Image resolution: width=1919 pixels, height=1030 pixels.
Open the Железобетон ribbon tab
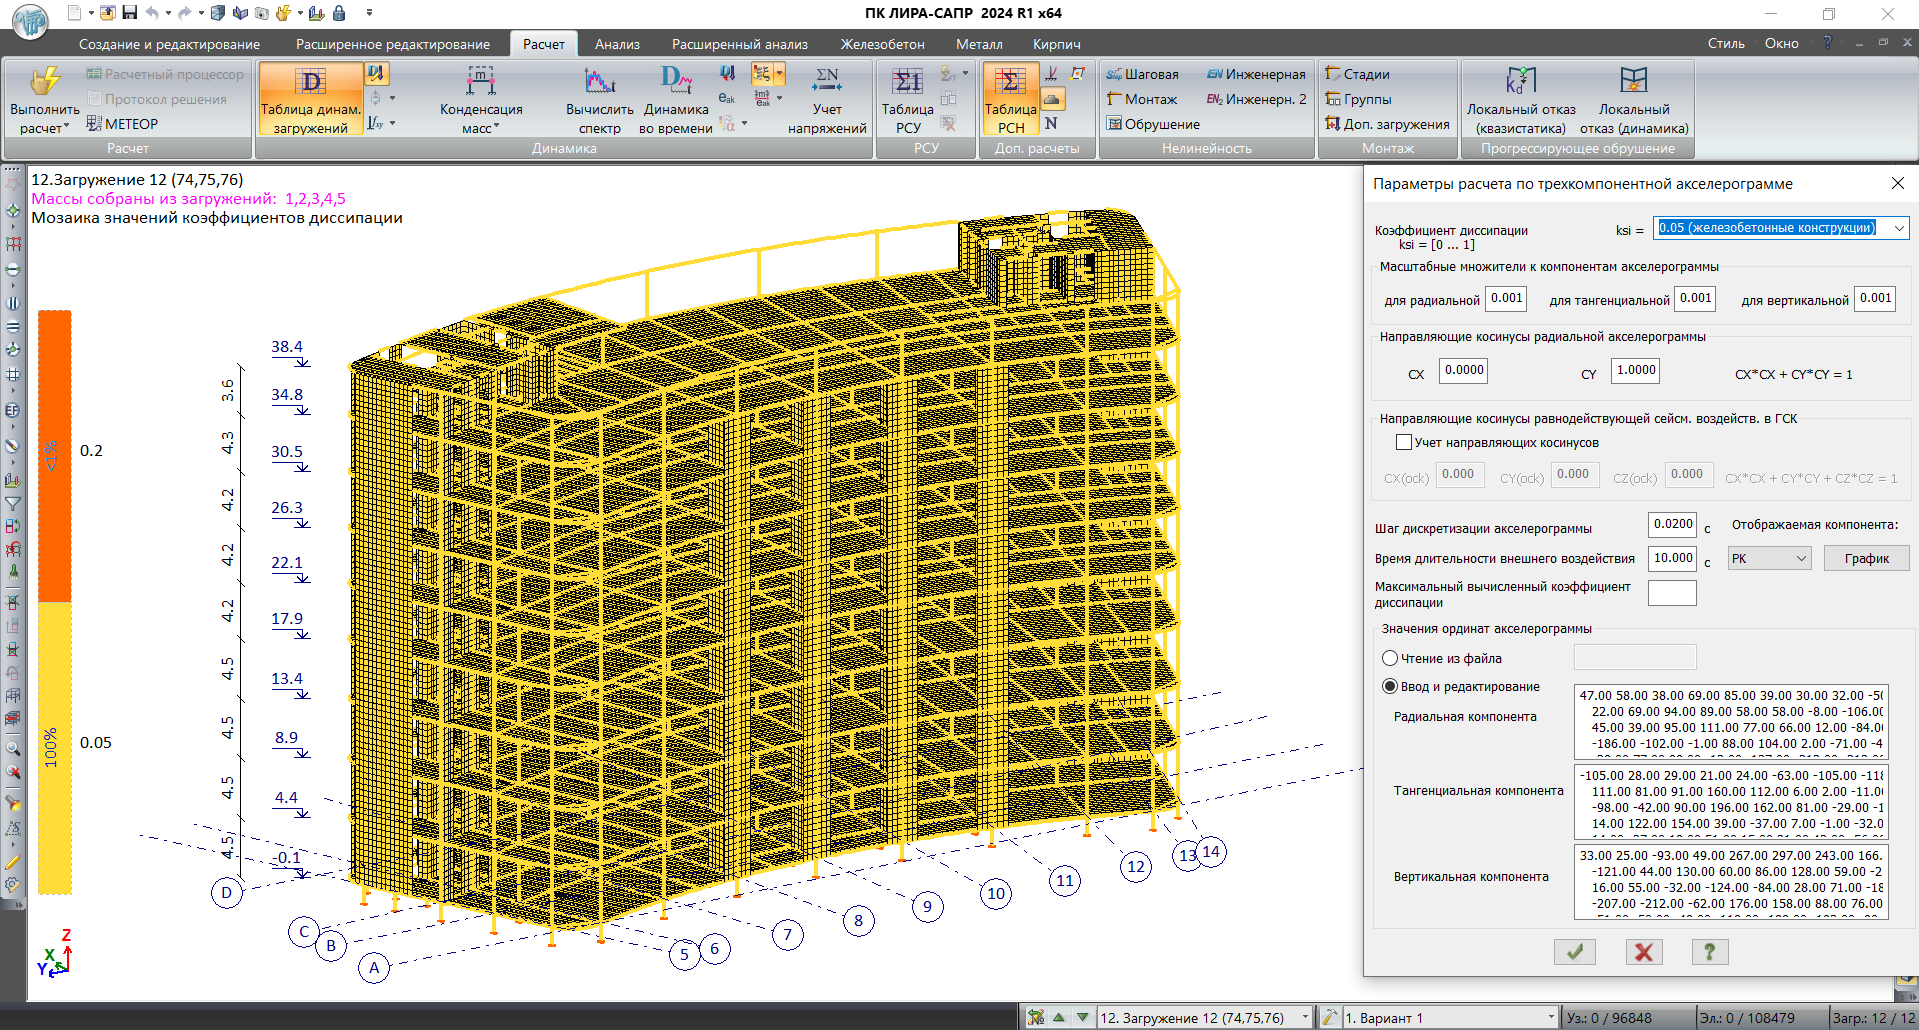882,44
